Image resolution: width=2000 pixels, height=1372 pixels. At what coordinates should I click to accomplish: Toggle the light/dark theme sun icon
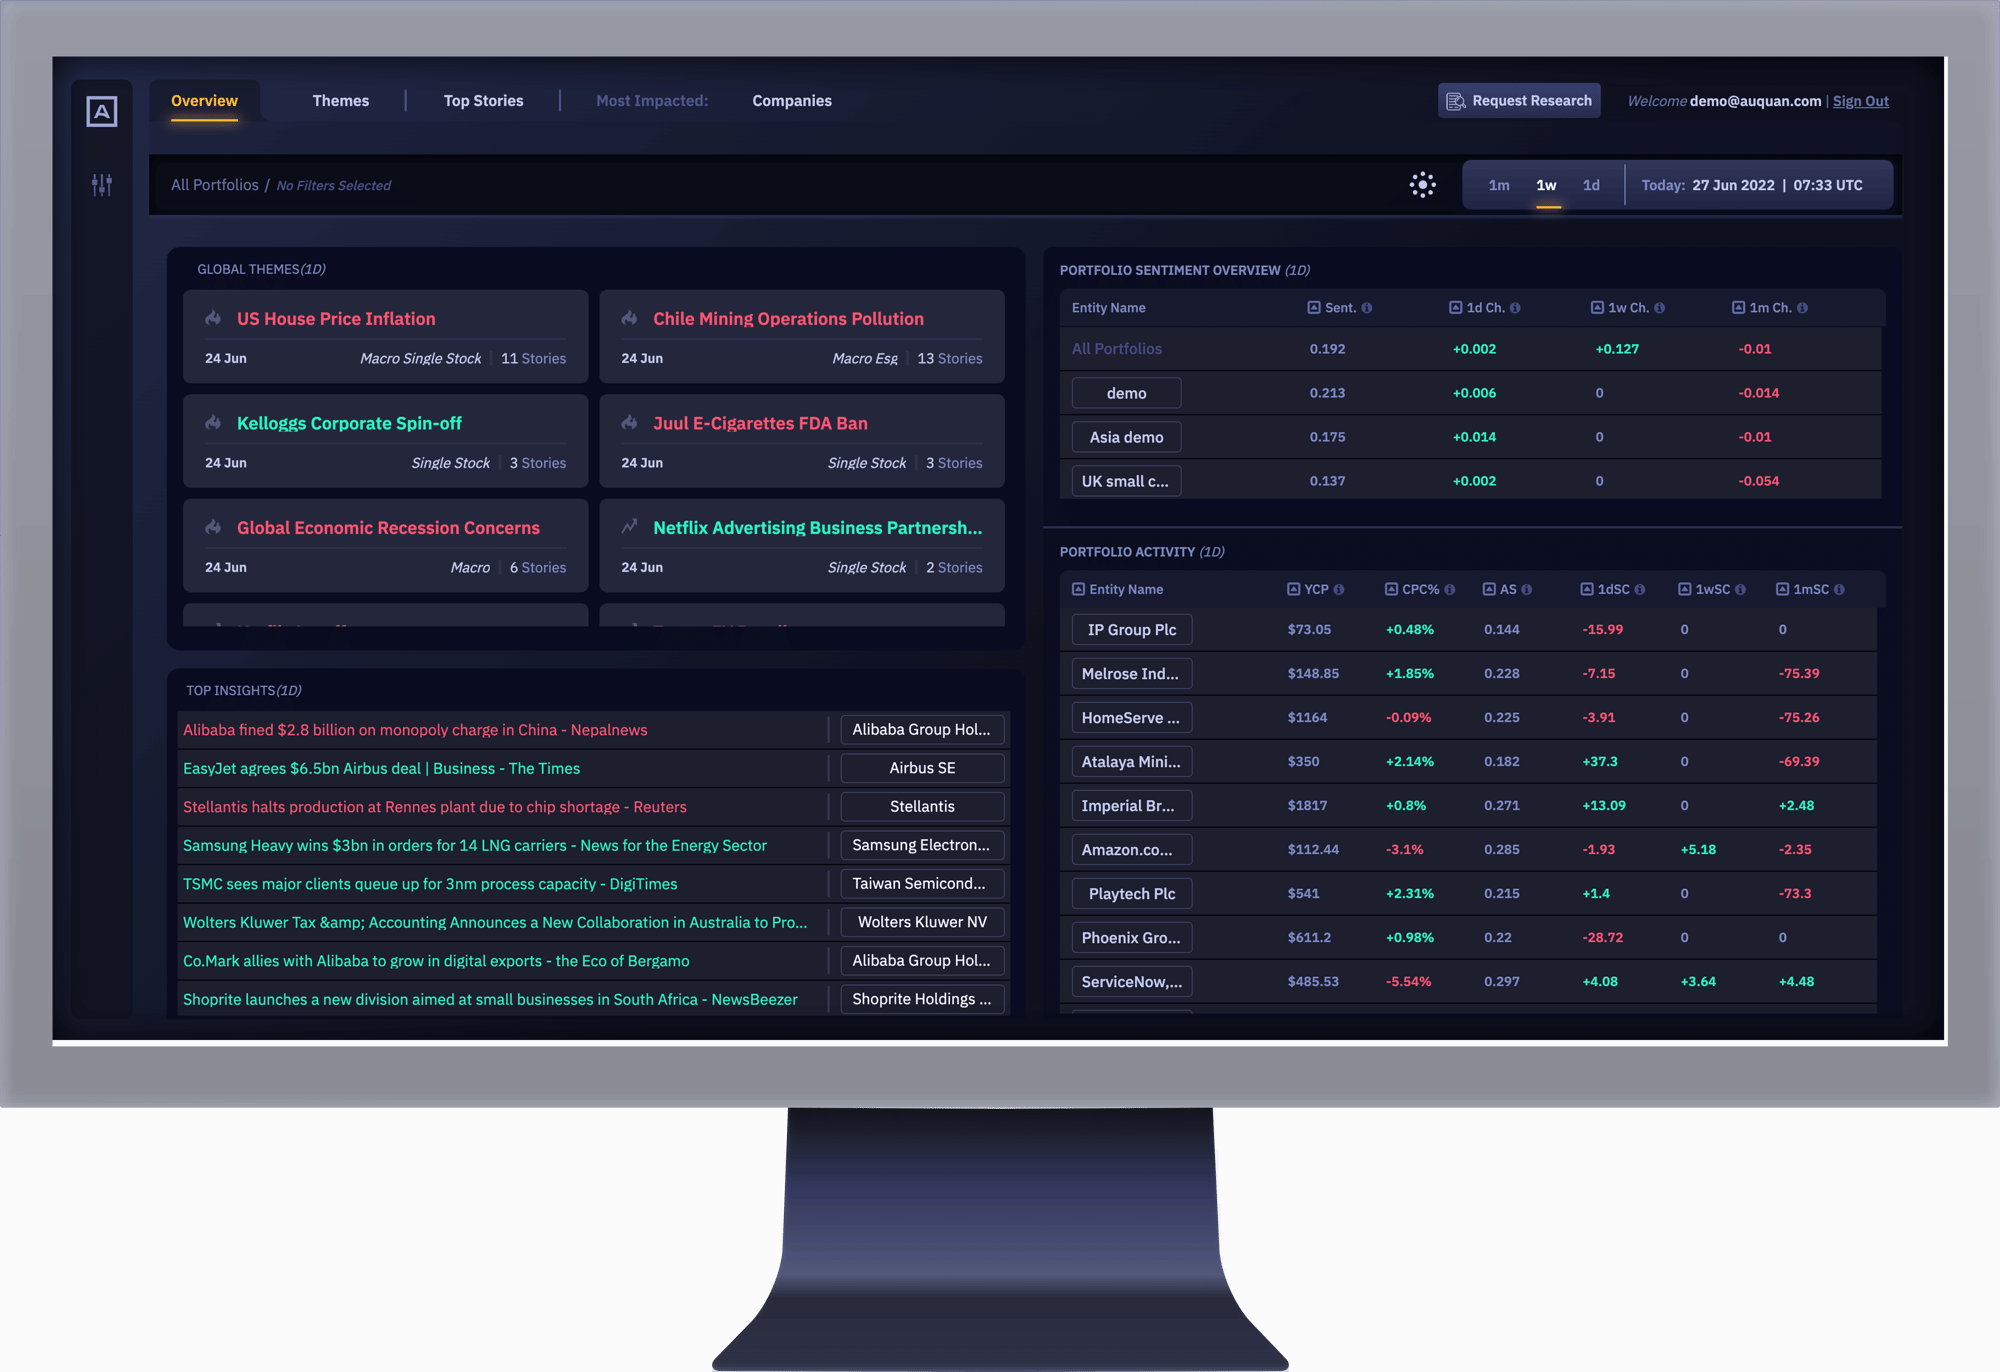click(1422, 185)
